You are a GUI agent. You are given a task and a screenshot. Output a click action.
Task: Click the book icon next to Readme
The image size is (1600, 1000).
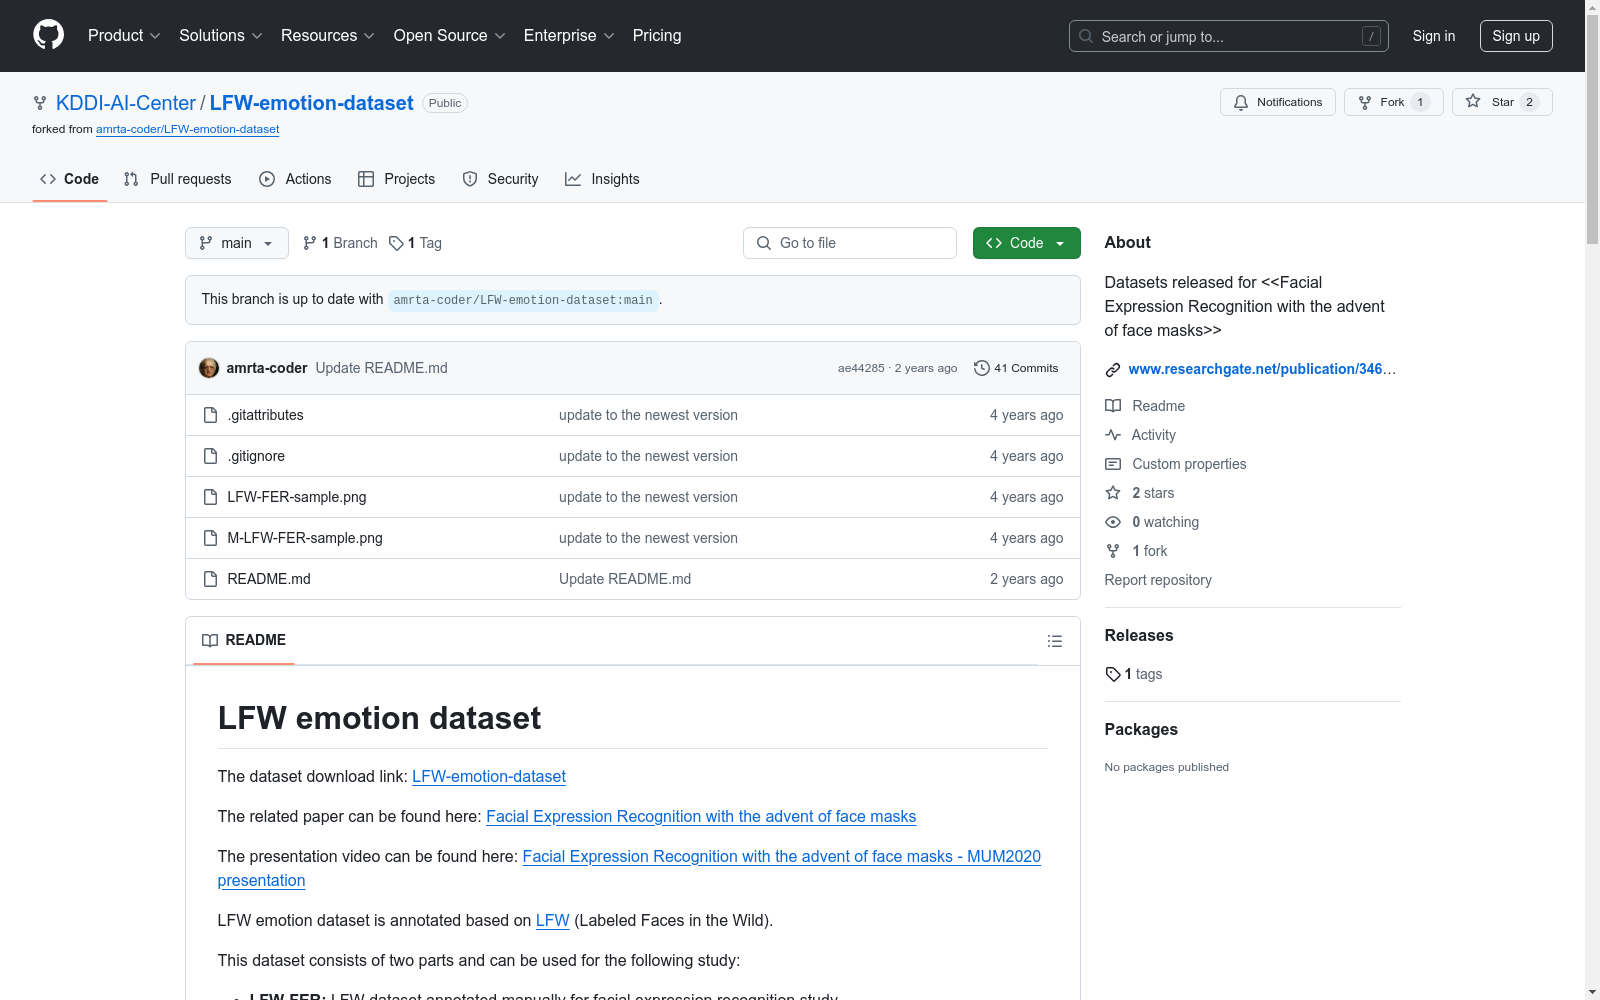1113,406
